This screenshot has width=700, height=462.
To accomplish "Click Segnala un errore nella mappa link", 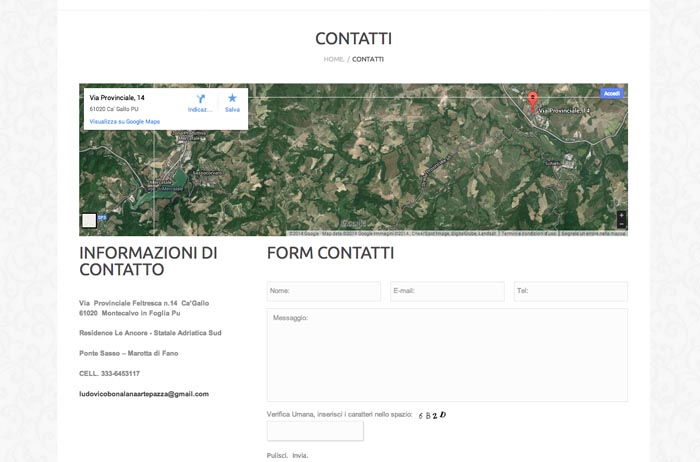I will tap(593, 233).
